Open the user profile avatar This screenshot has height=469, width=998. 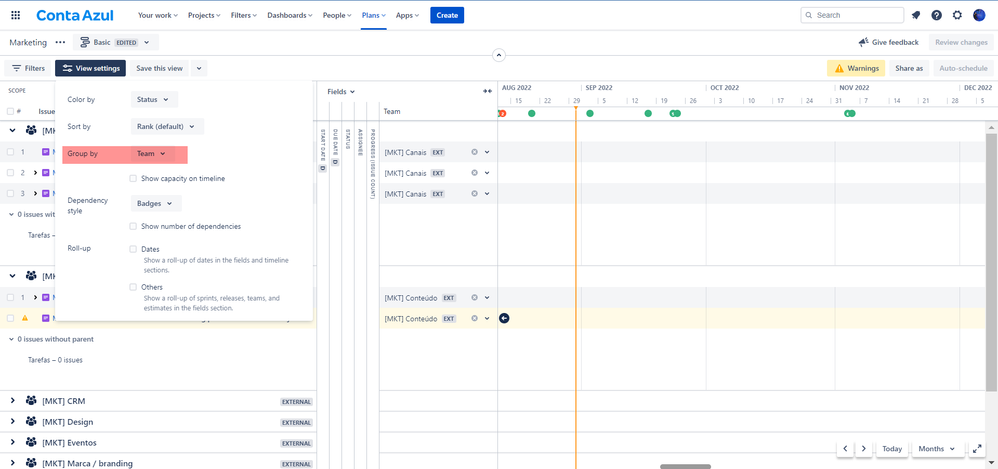(x=979, y=15)
